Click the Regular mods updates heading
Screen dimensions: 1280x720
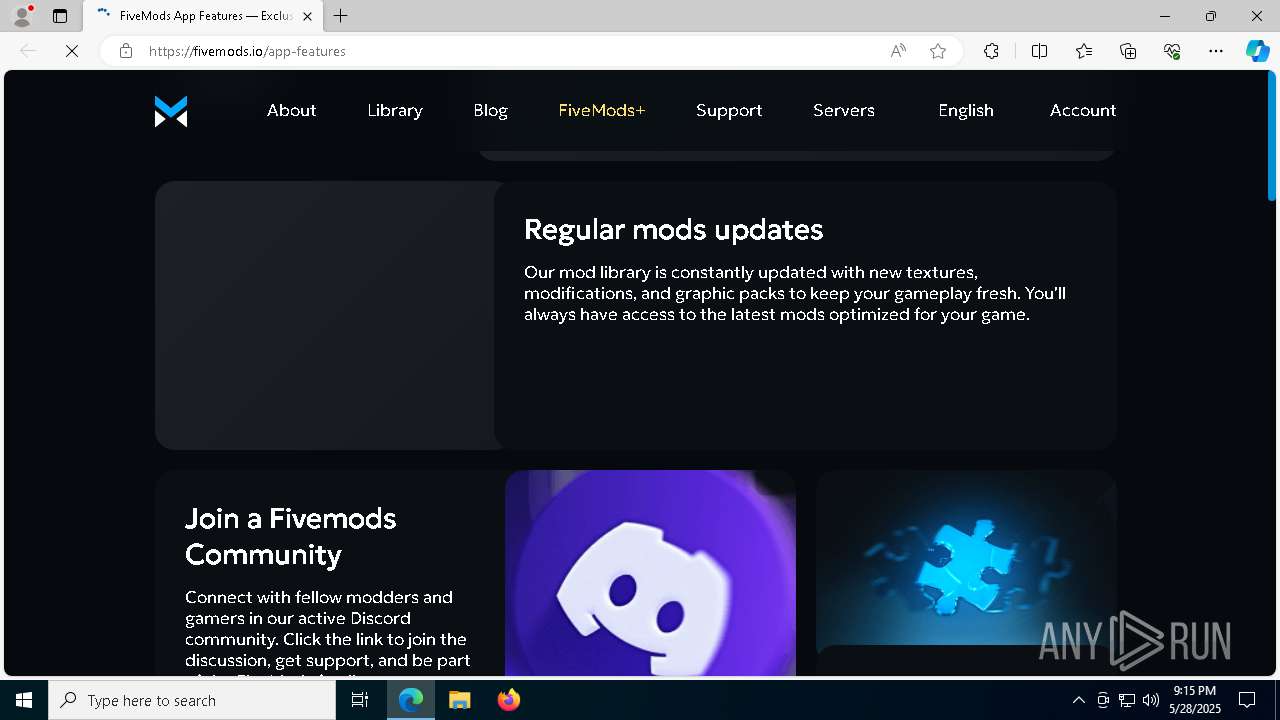[x=674, y=229]
